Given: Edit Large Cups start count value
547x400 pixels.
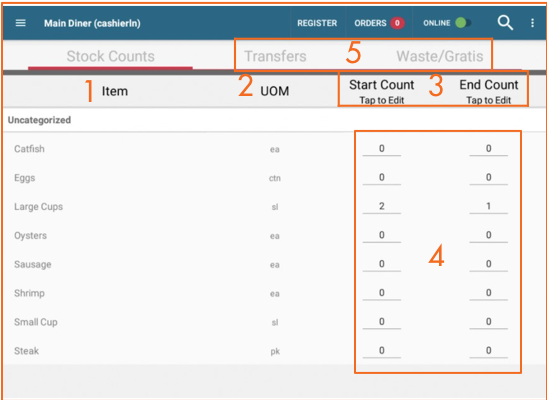Looking at the screenshot, I should (382, 206).
